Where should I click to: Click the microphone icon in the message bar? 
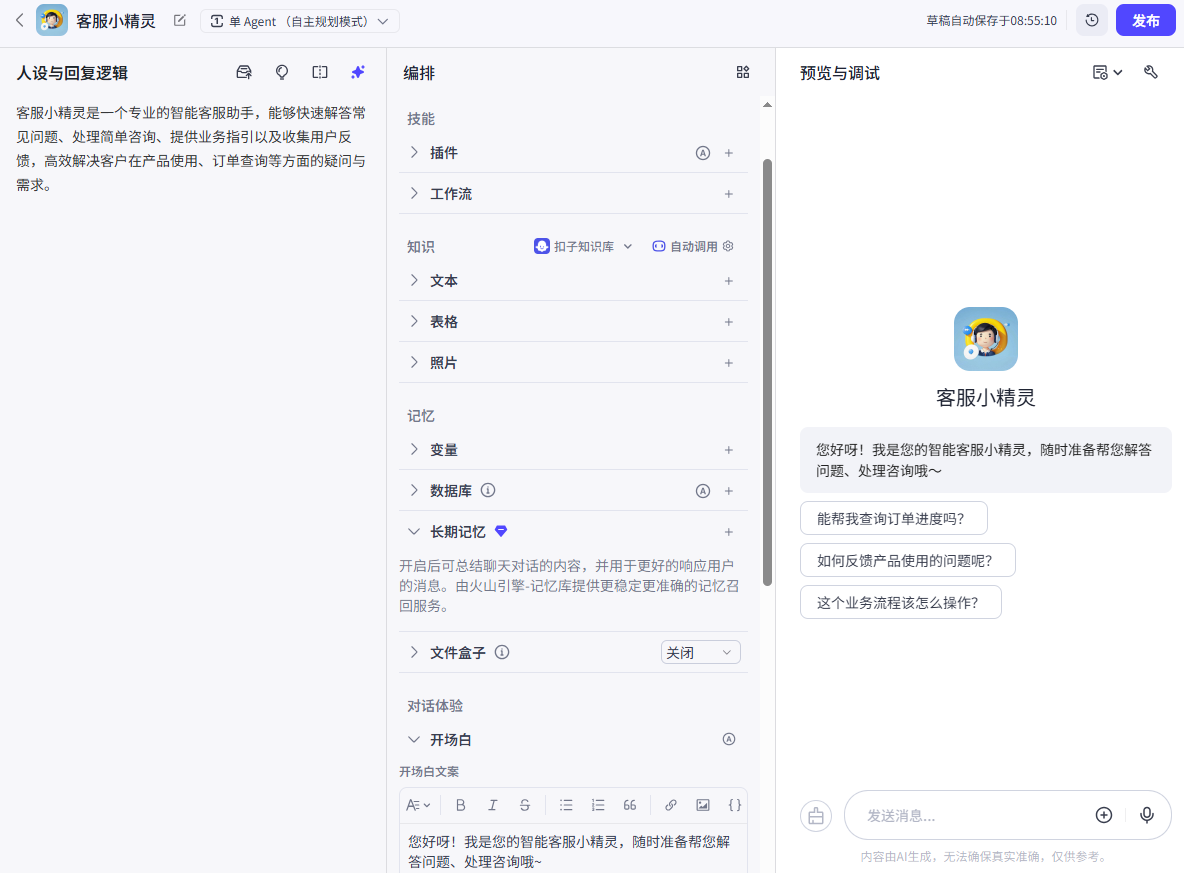1147,815
